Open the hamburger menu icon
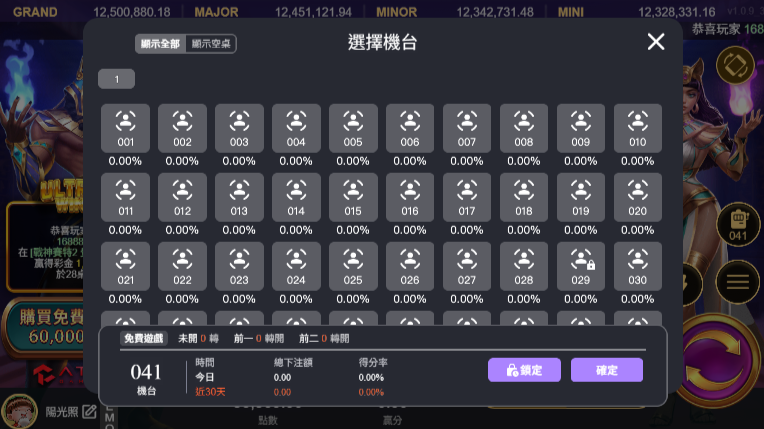 pos(738,282)
